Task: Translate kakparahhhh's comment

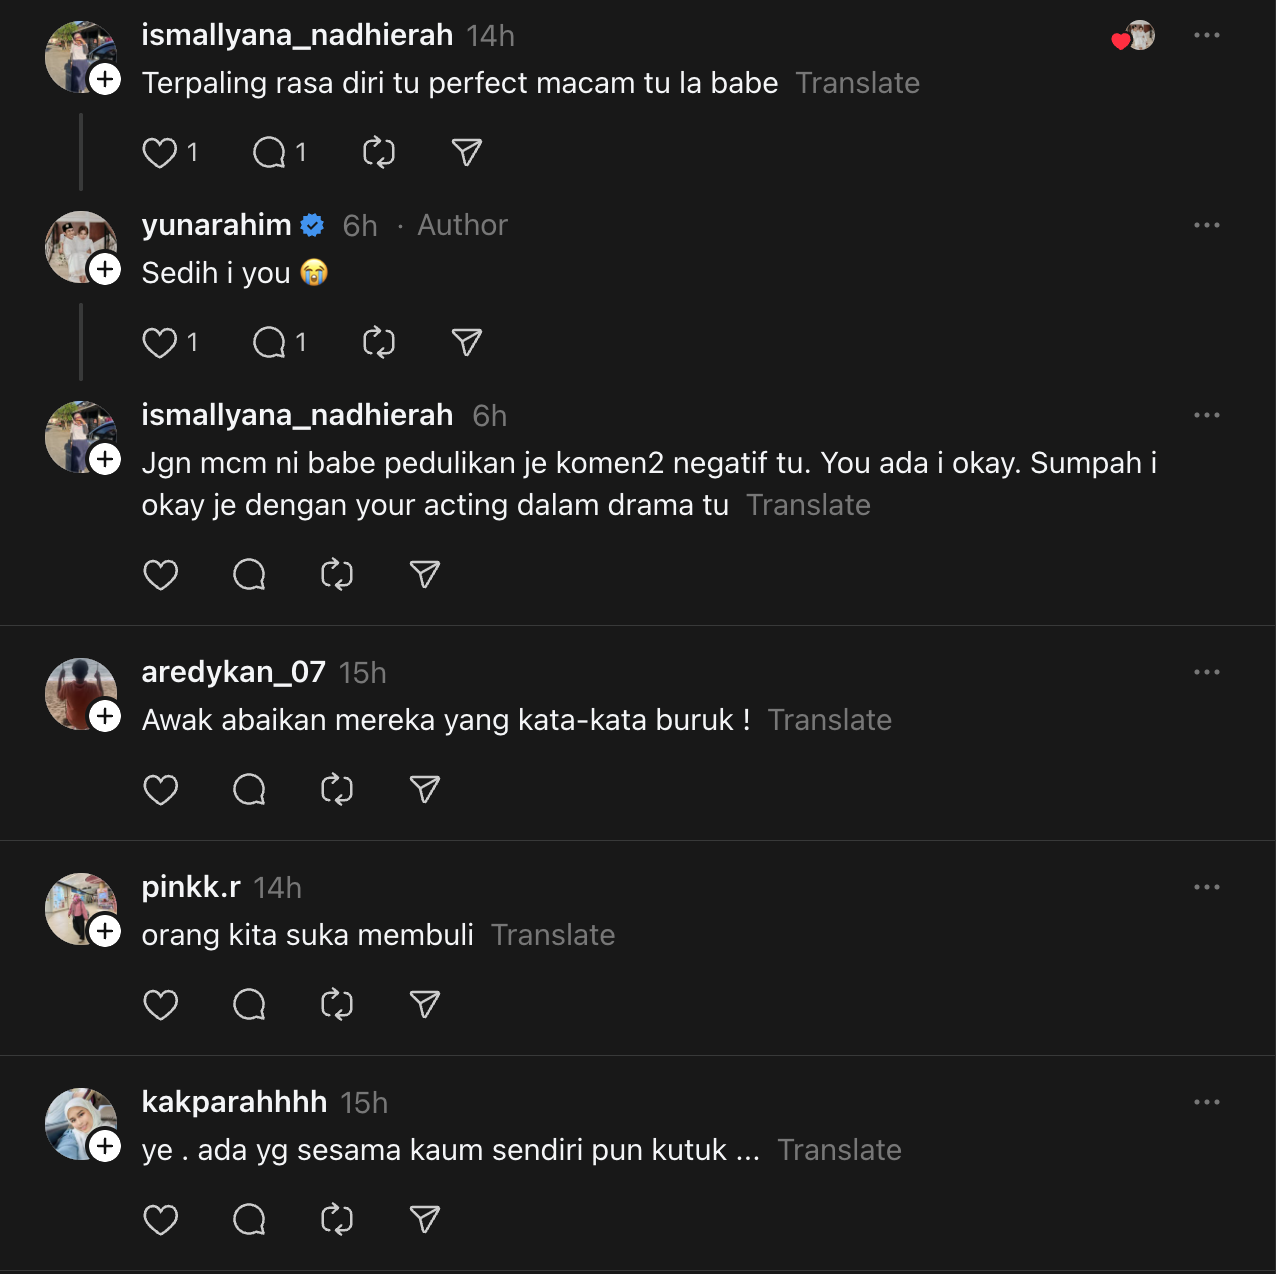Action: [839, 1150]
